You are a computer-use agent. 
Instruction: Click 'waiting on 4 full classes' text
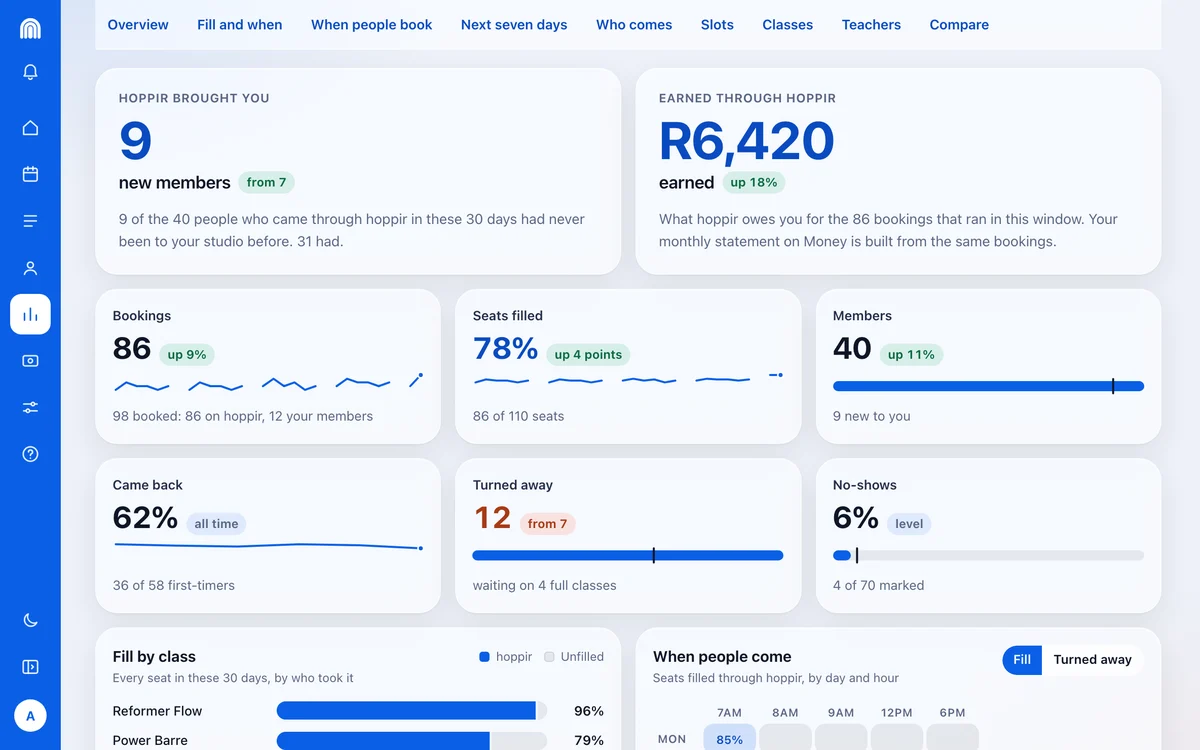point(544,585)
